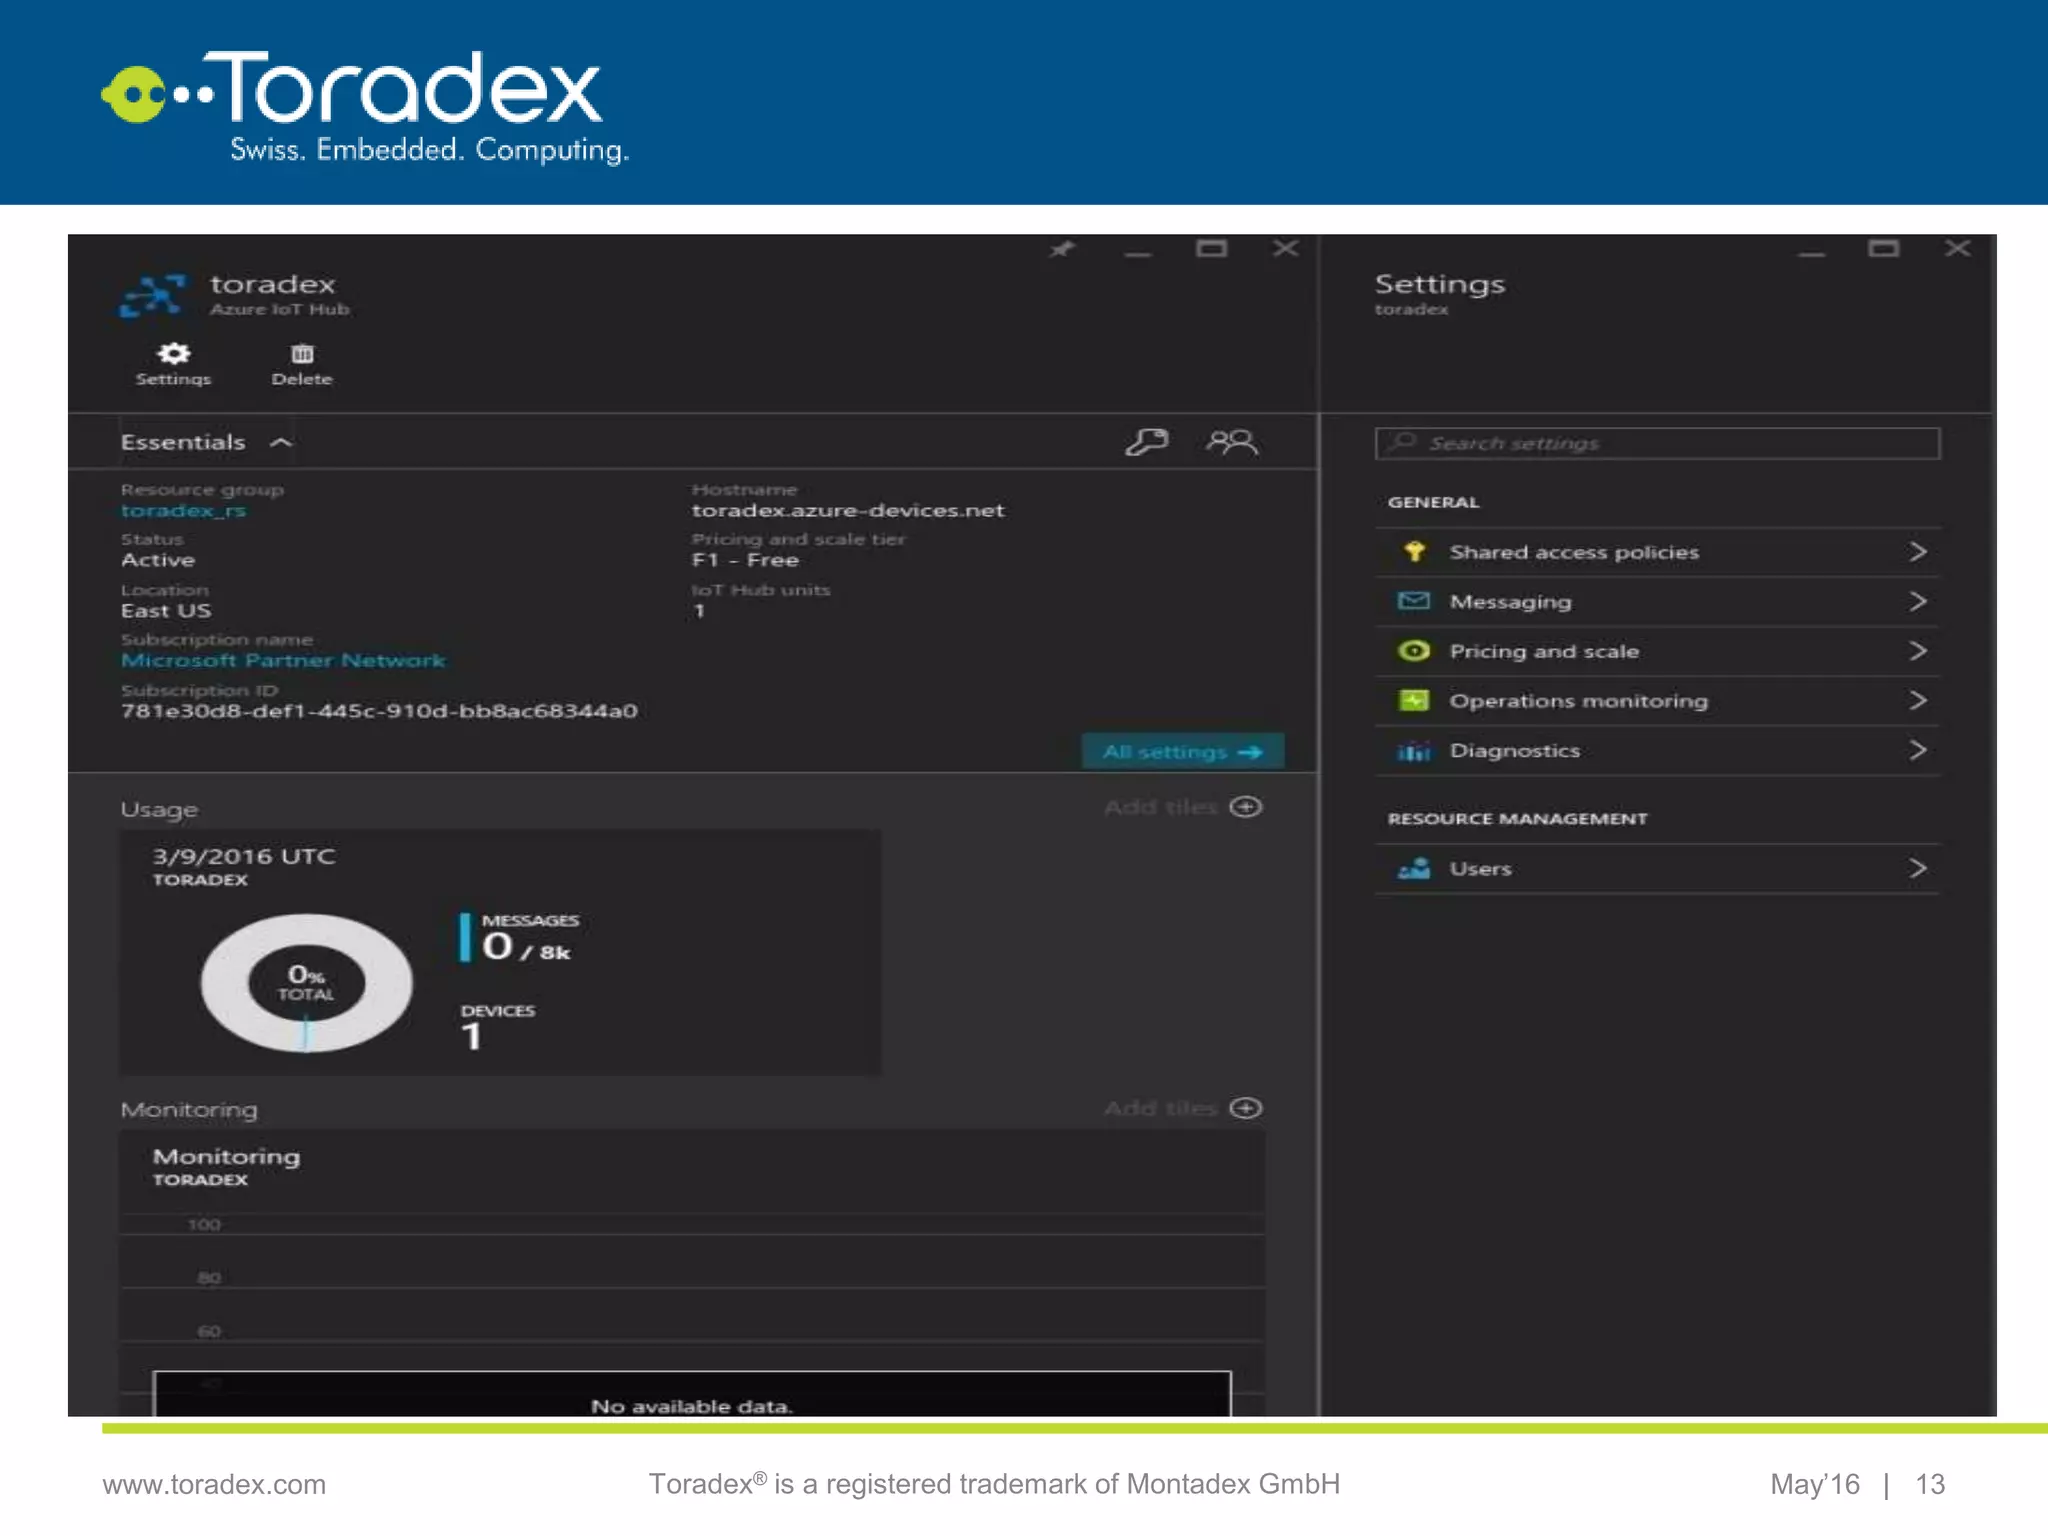Viewport: 2048px width, 1536px height.
Task: Open Pricing and scale settings
Action: 1657,651
